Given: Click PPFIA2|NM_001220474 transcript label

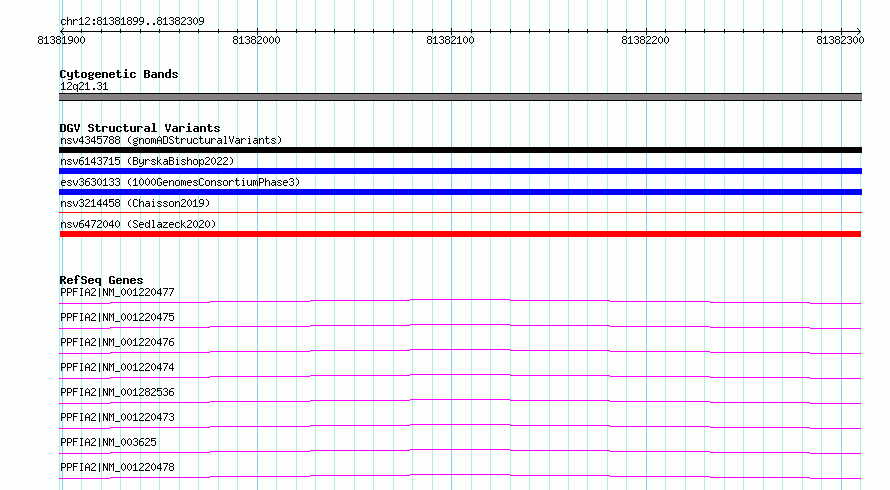Looking at the screenshot, I should 117,367.
